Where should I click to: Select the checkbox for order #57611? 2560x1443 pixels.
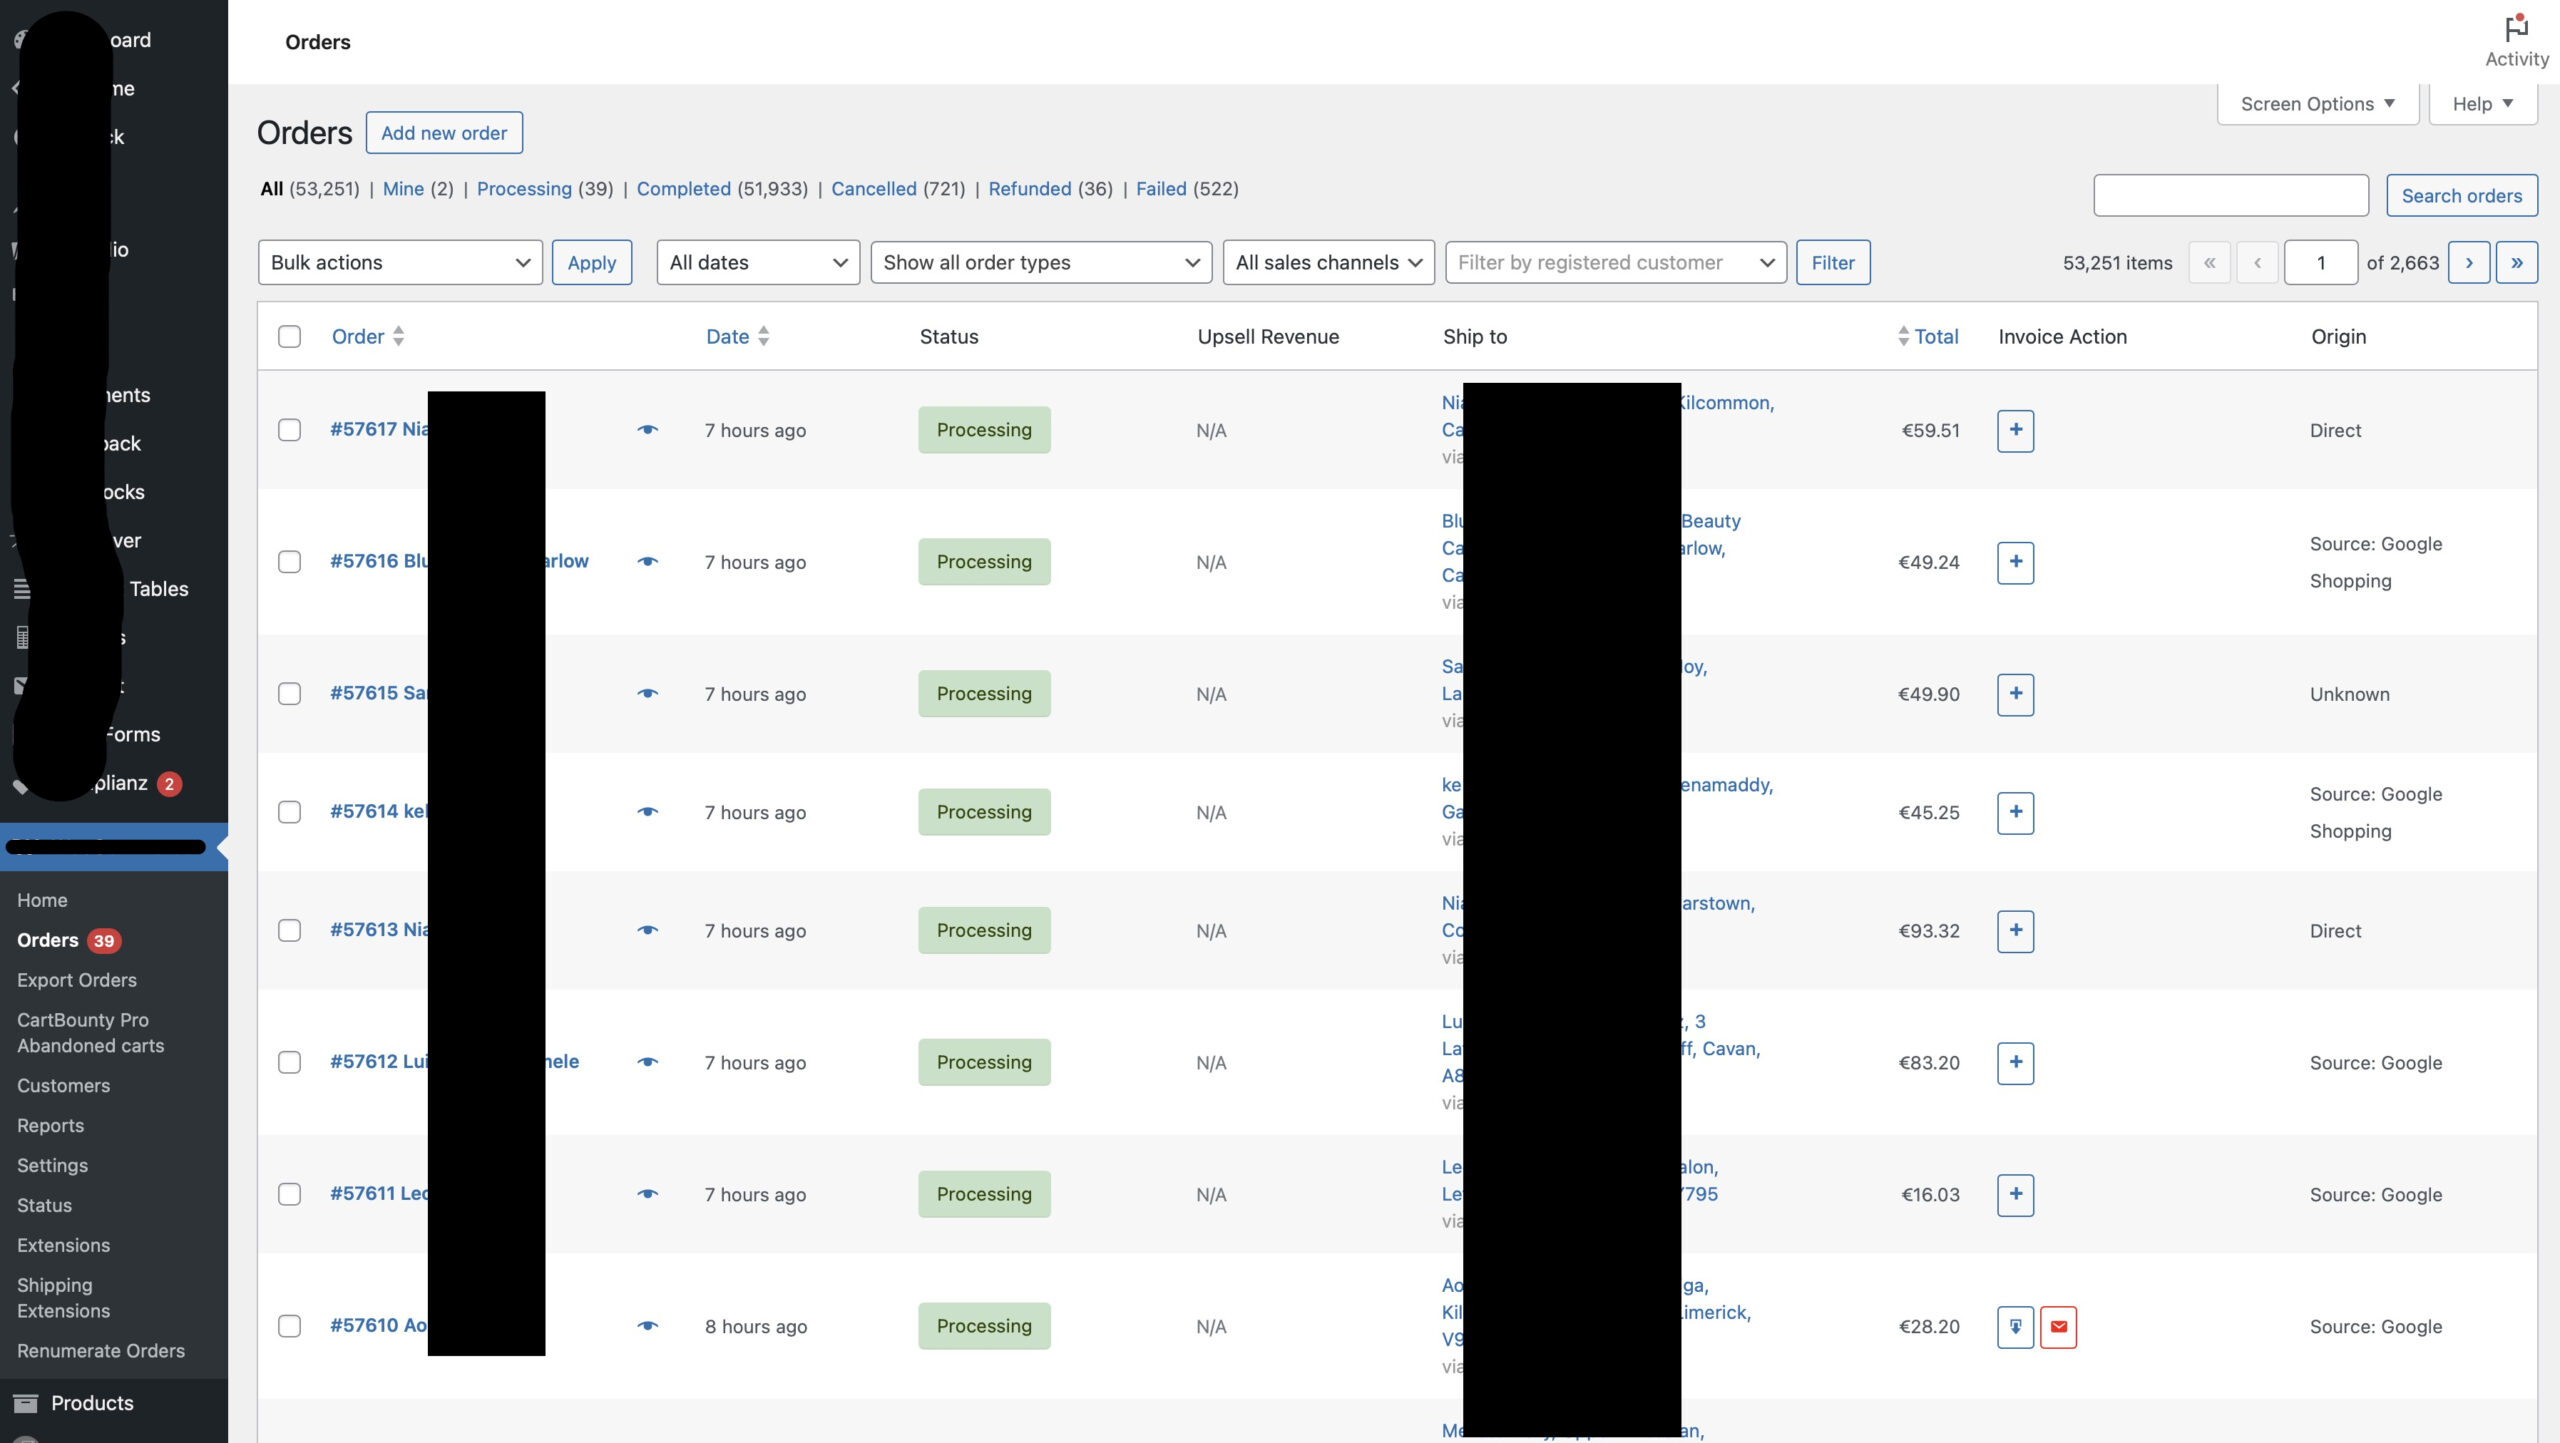tap(289, 1194)
